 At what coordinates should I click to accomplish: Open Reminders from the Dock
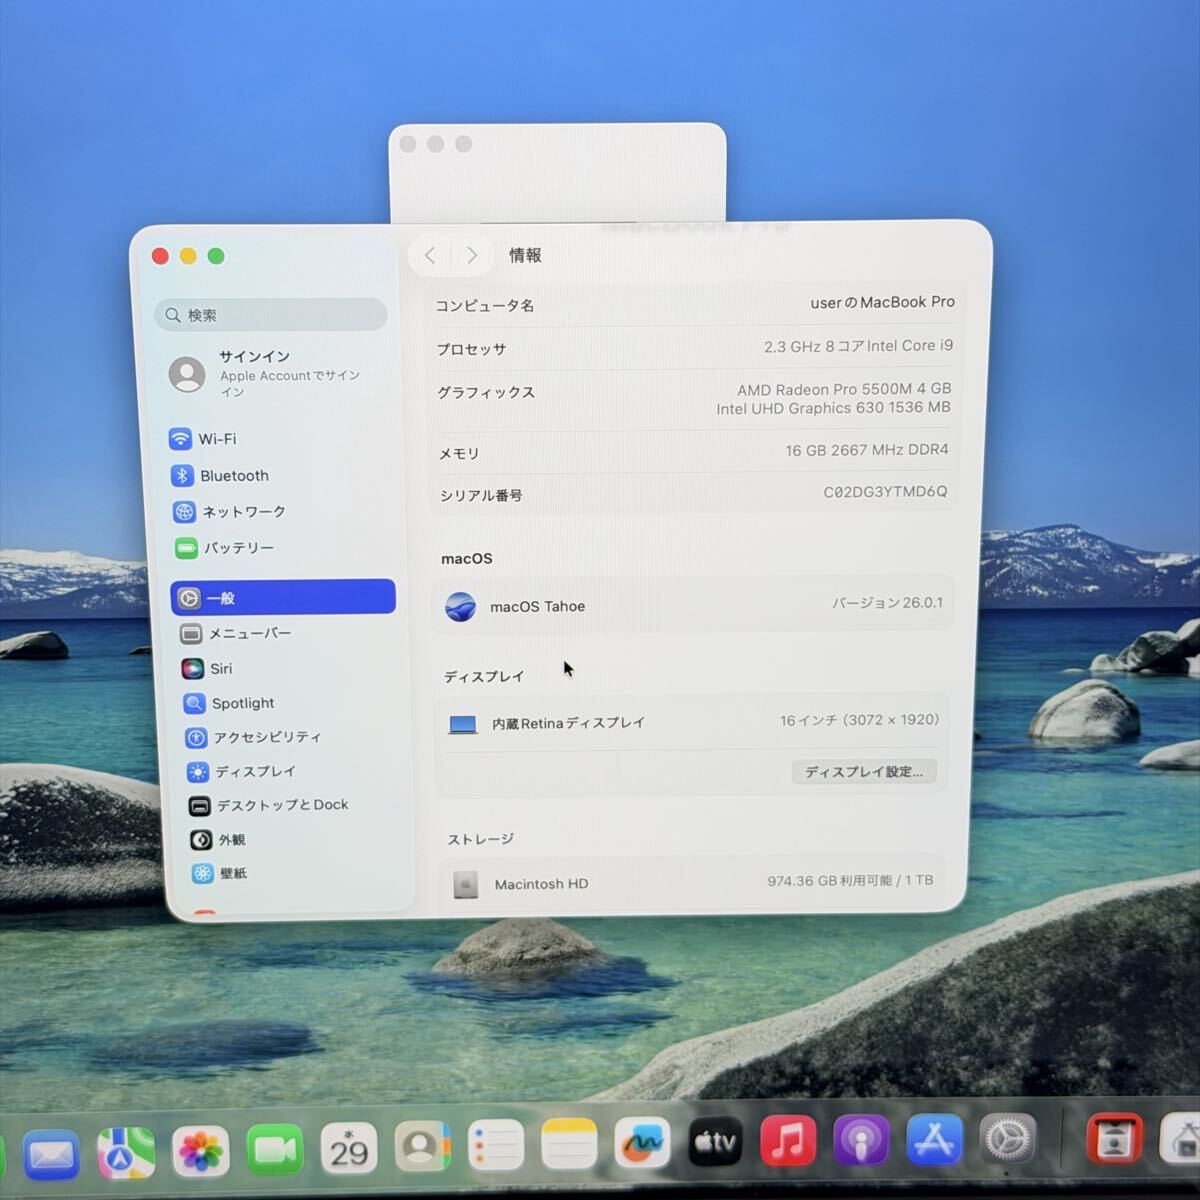496,1146
